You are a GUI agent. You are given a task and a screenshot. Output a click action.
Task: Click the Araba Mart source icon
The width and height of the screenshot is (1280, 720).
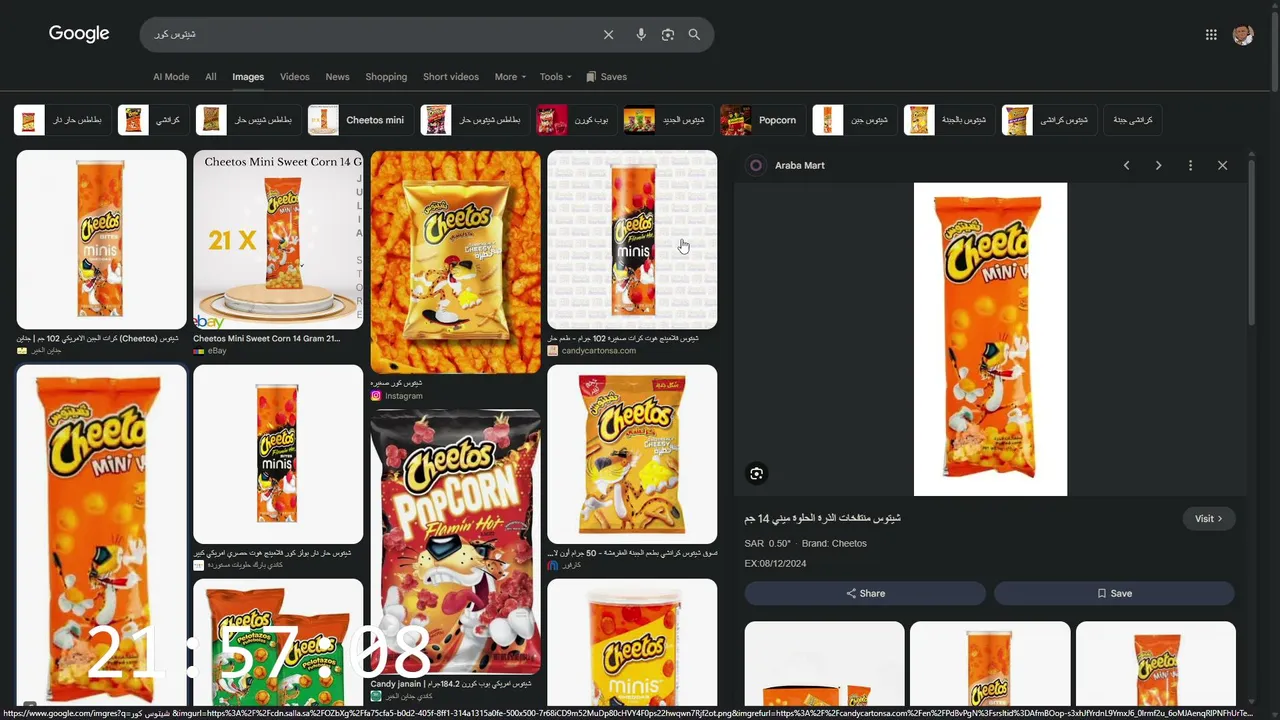(756, 166)
